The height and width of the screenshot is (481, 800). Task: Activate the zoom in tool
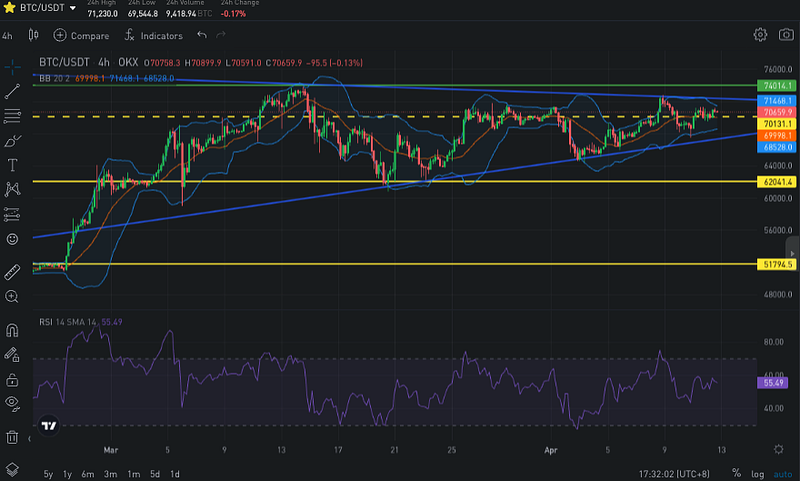tap(12, 297)
